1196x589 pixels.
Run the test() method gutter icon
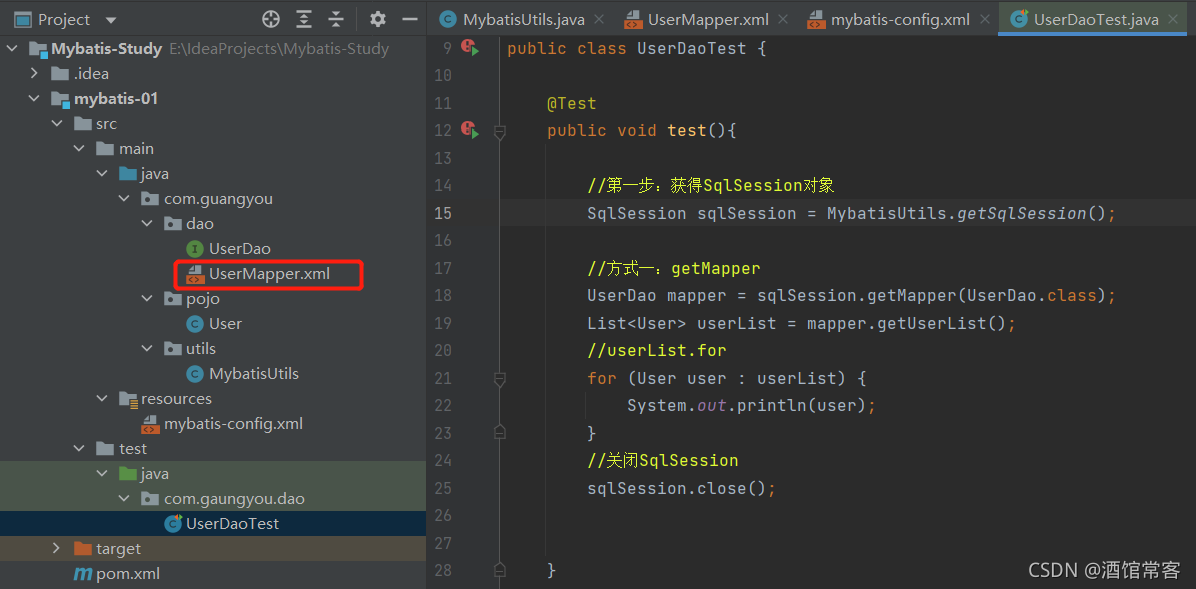click(470, 130)
